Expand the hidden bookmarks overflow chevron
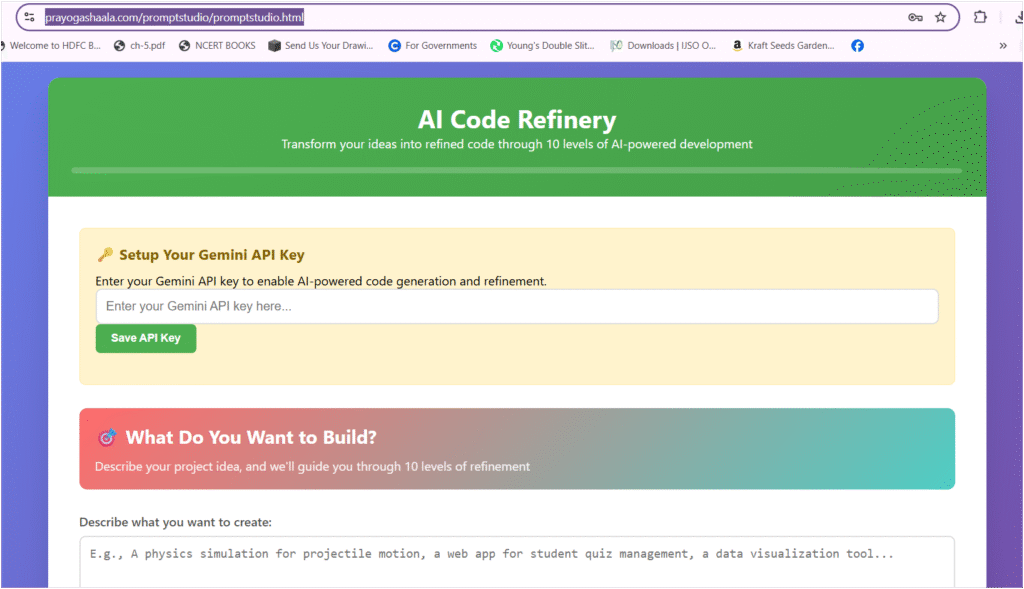 coord(1003,45)
